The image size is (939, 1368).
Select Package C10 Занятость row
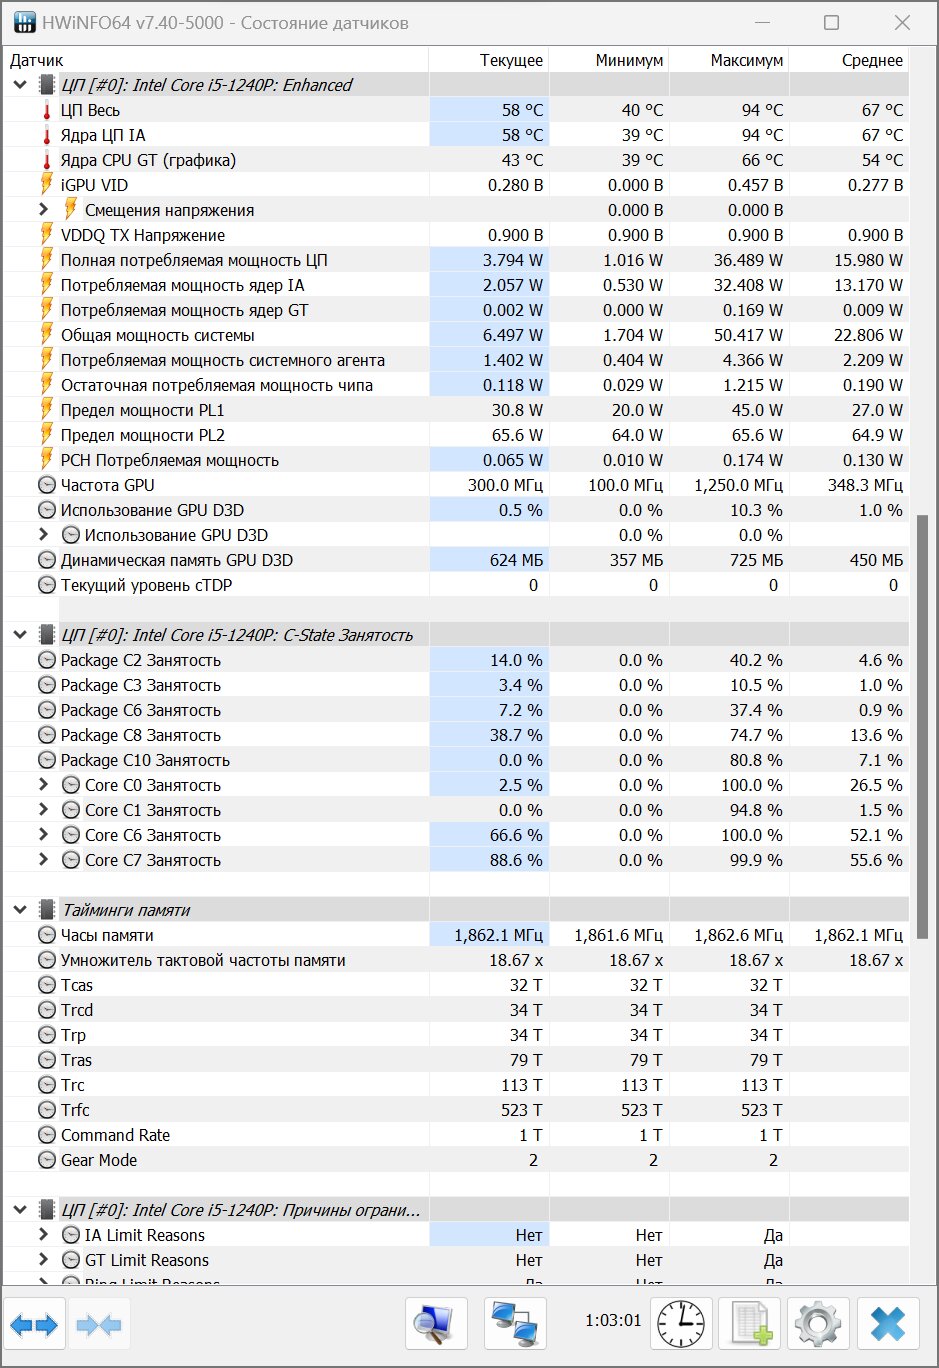(456, 760)
